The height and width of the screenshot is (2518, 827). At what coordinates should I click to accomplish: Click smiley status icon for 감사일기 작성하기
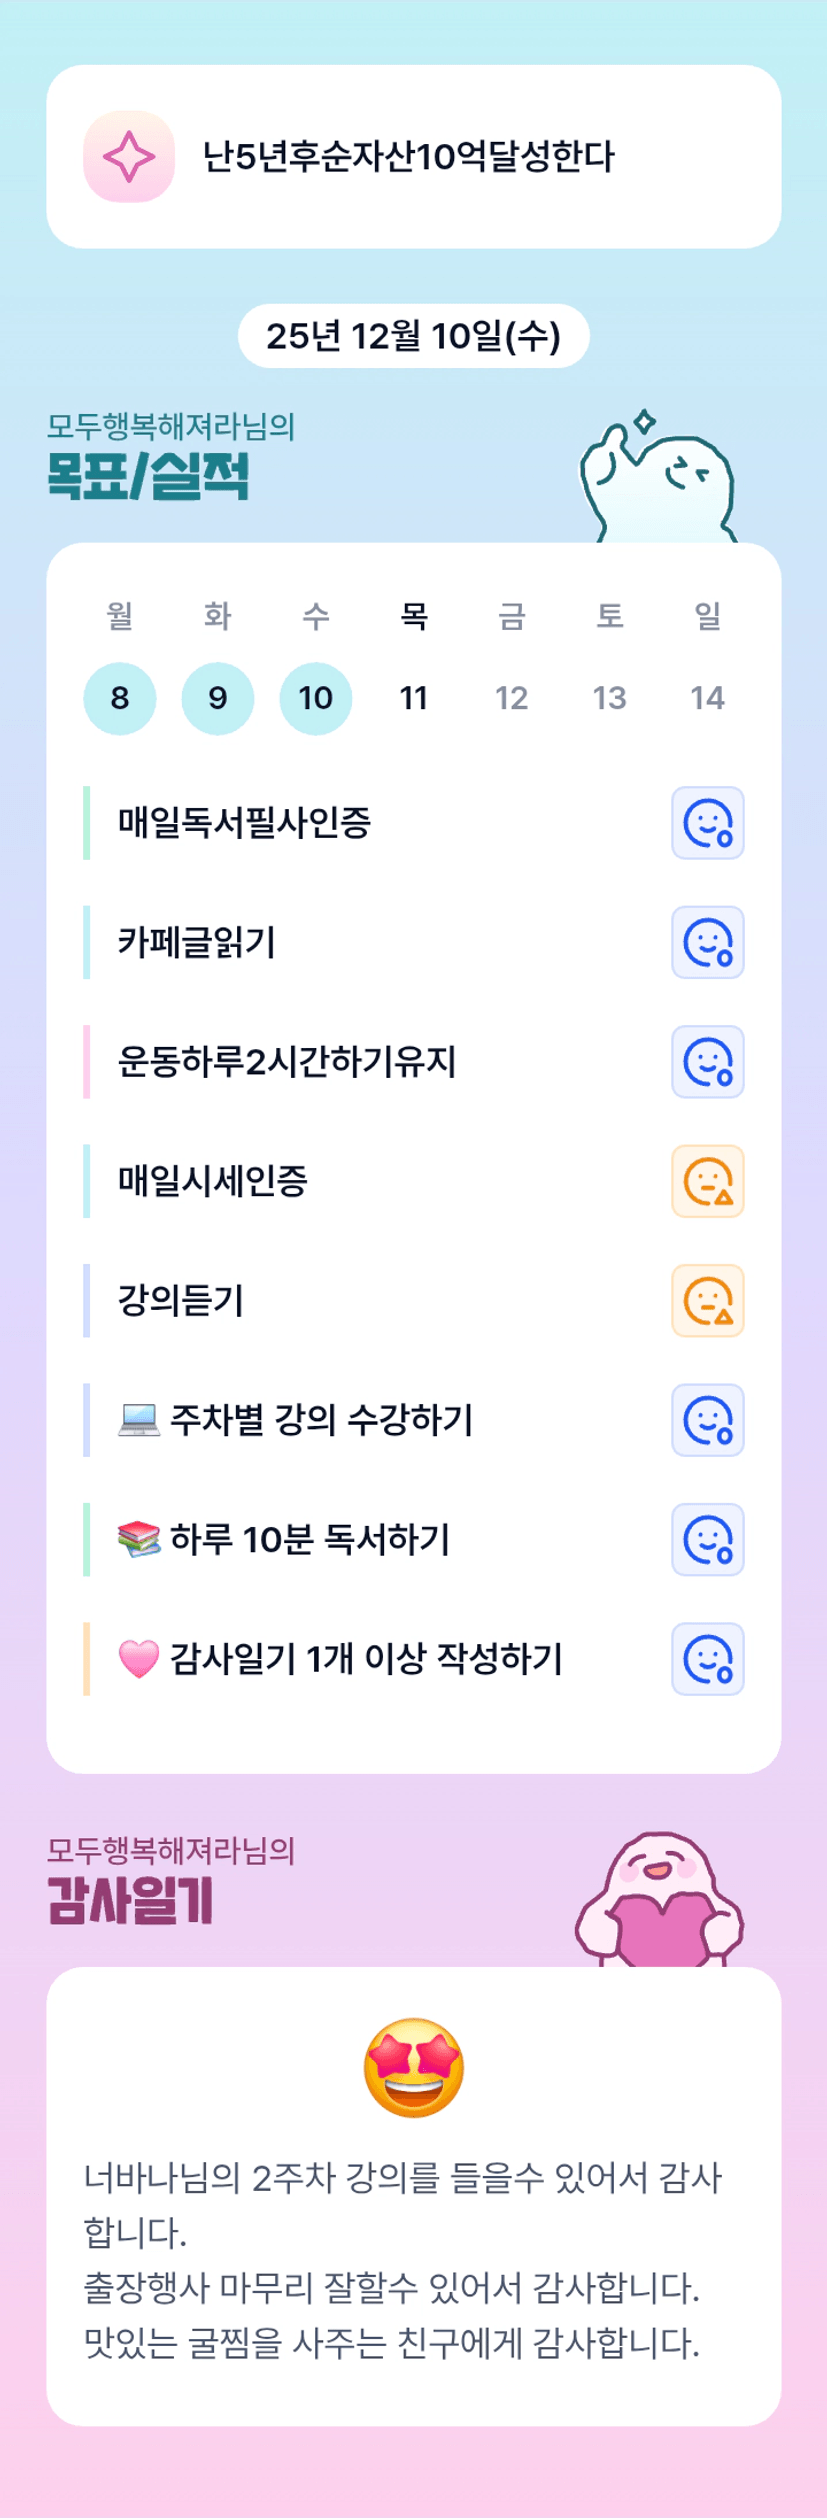pyautogui.click(x=707, y=1659)
